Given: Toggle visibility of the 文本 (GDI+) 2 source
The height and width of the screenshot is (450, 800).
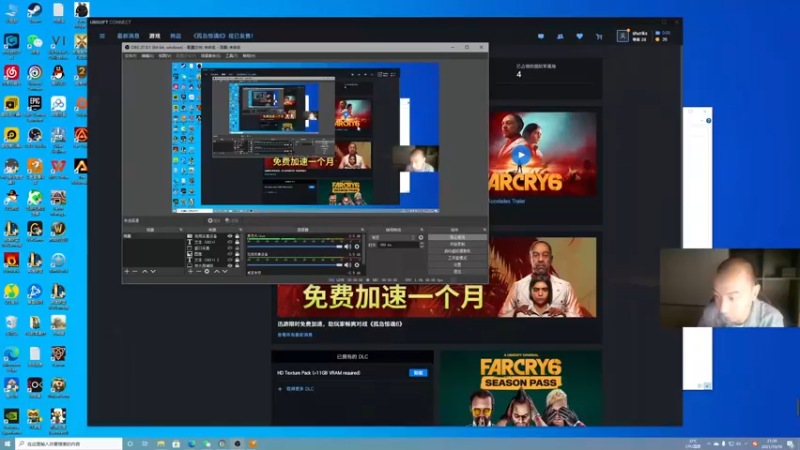Looking at the screenshot, I should click(x=230, y=260).
